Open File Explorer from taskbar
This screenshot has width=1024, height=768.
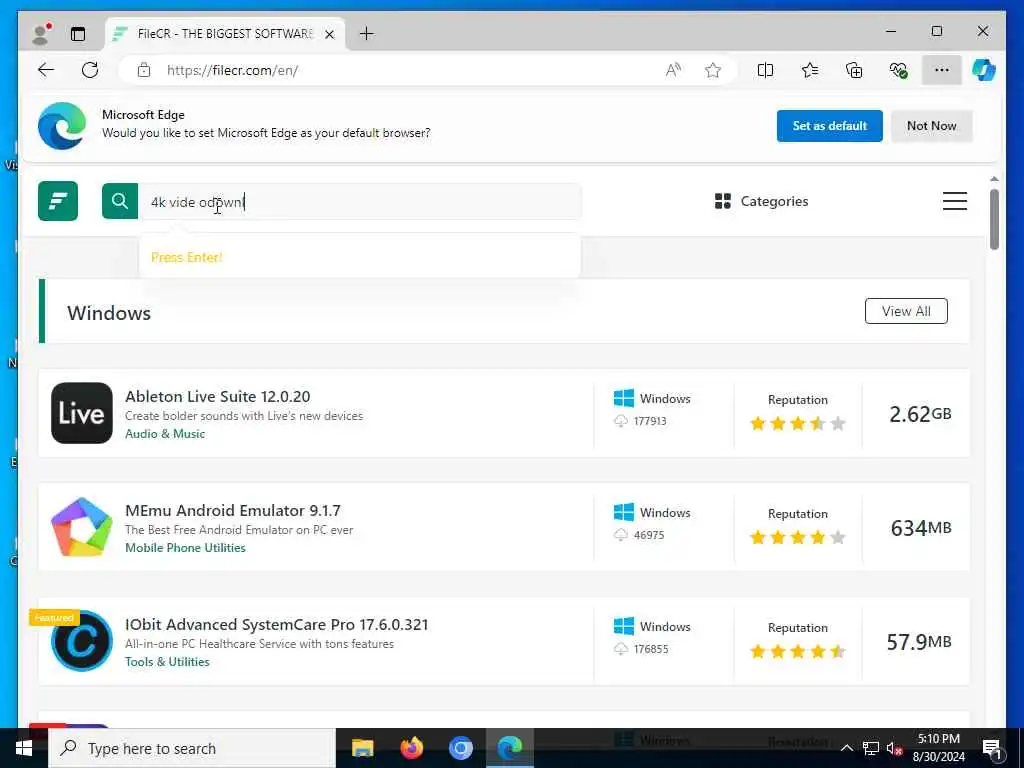(x=362, y=748)
